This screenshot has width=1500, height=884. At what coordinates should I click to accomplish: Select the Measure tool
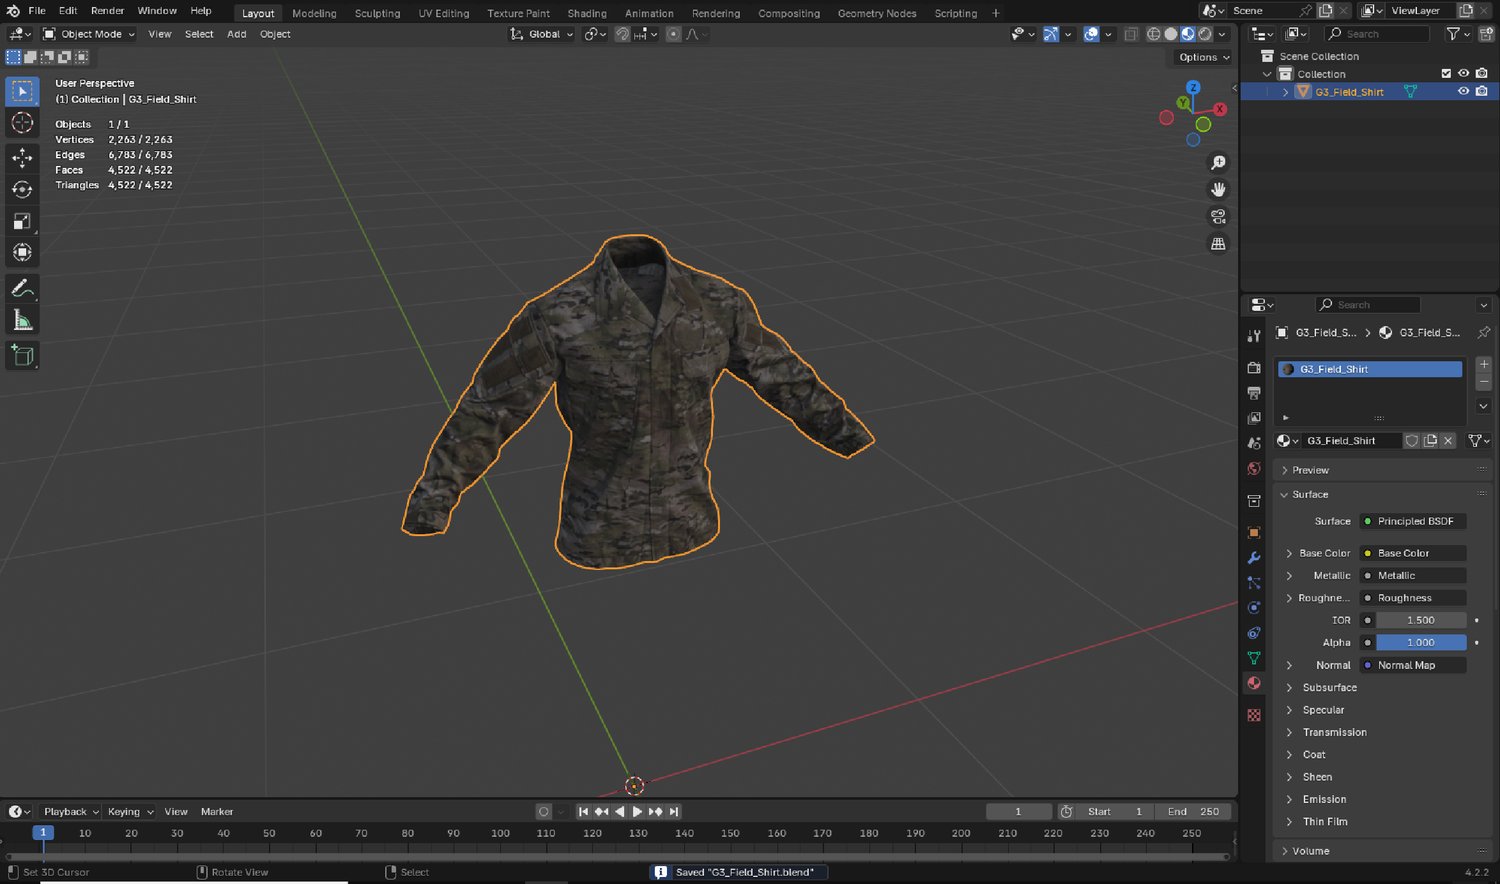22,320
